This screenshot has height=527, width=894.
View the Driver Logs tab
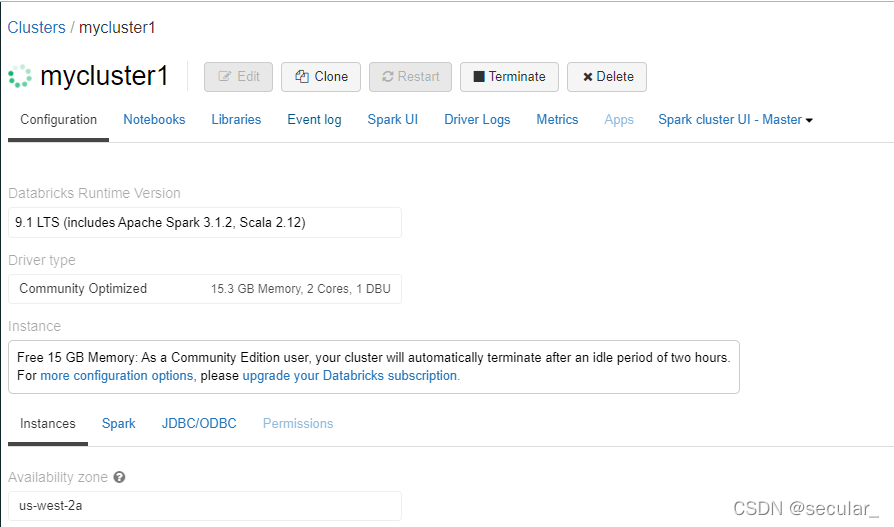(x=477, y=120)
